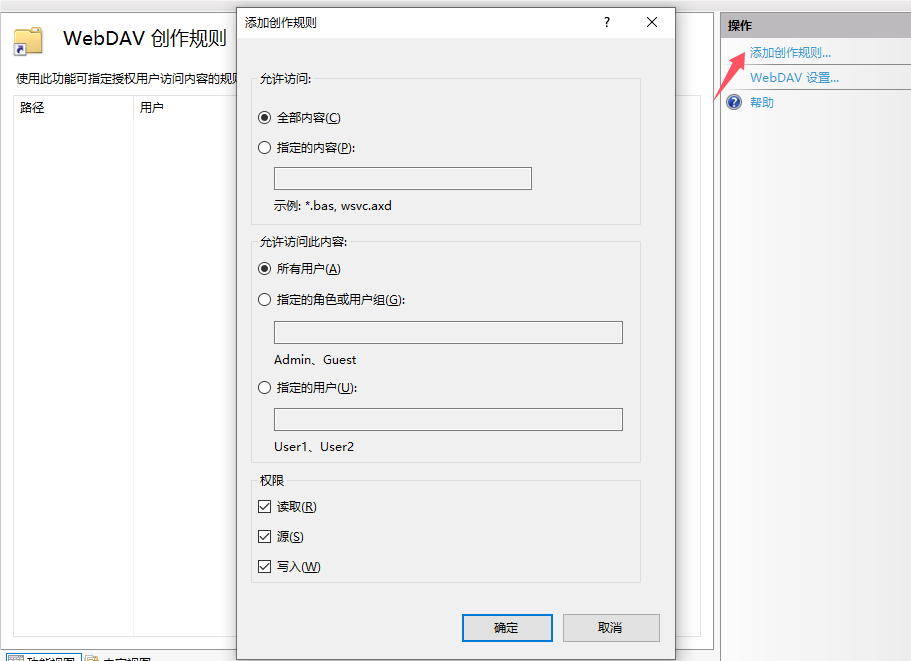The width and height of the screenshot is (911, 661).
Task: Click the 权限 group label
Action: (x=271, y=480)
